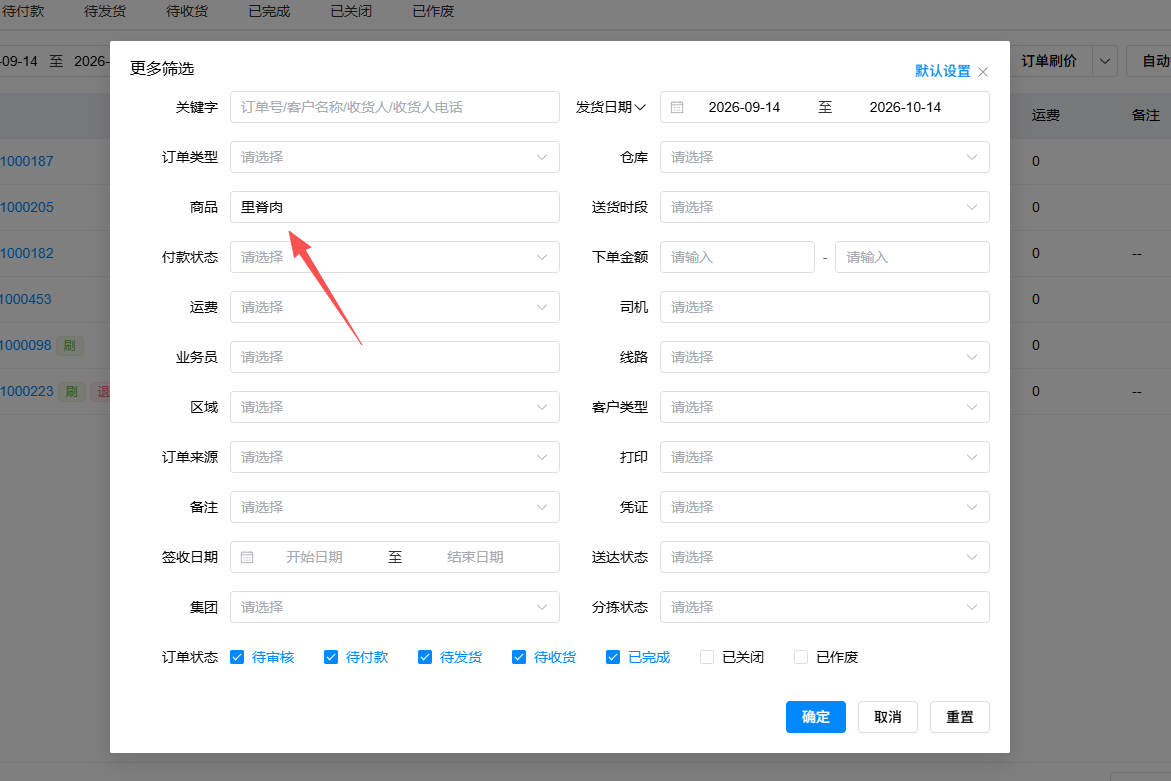Open the 订单类型 dropdown
1171x781 pixels.
click(x=394, y=158)
